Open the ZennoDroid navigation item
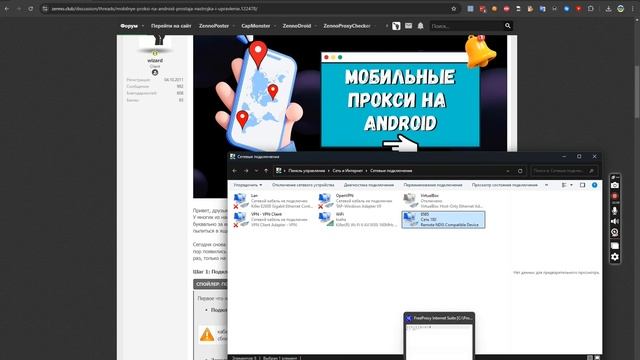 click(297, 26)
